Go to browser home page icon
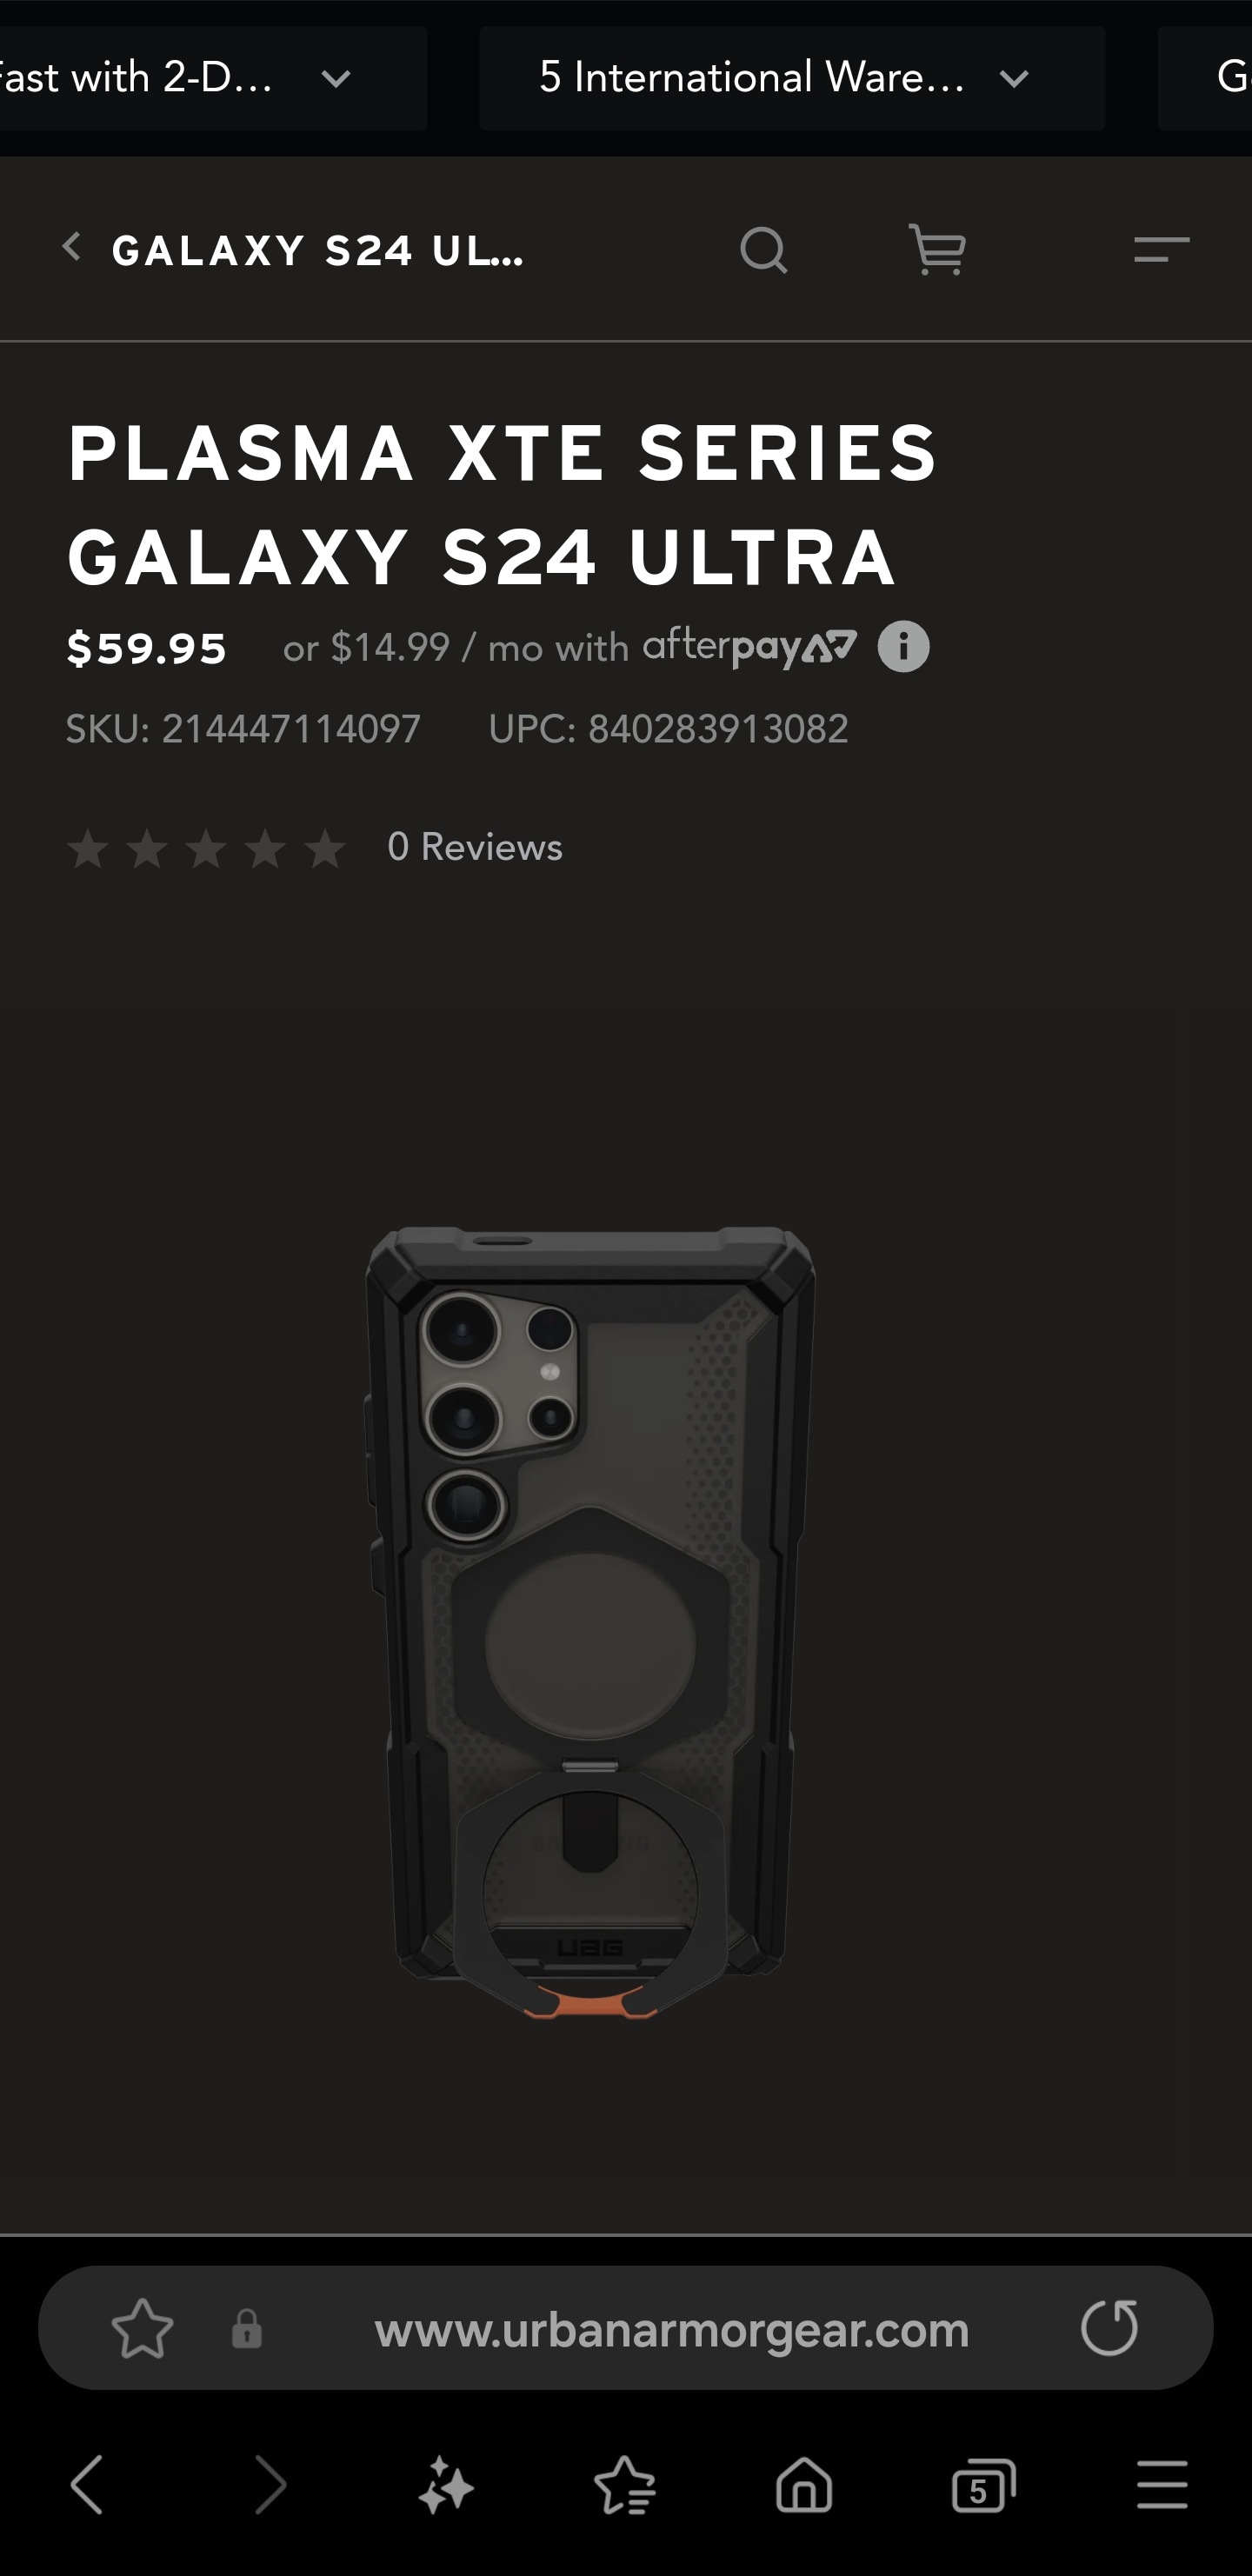 pyautogui.click(x=804, y=2485)
